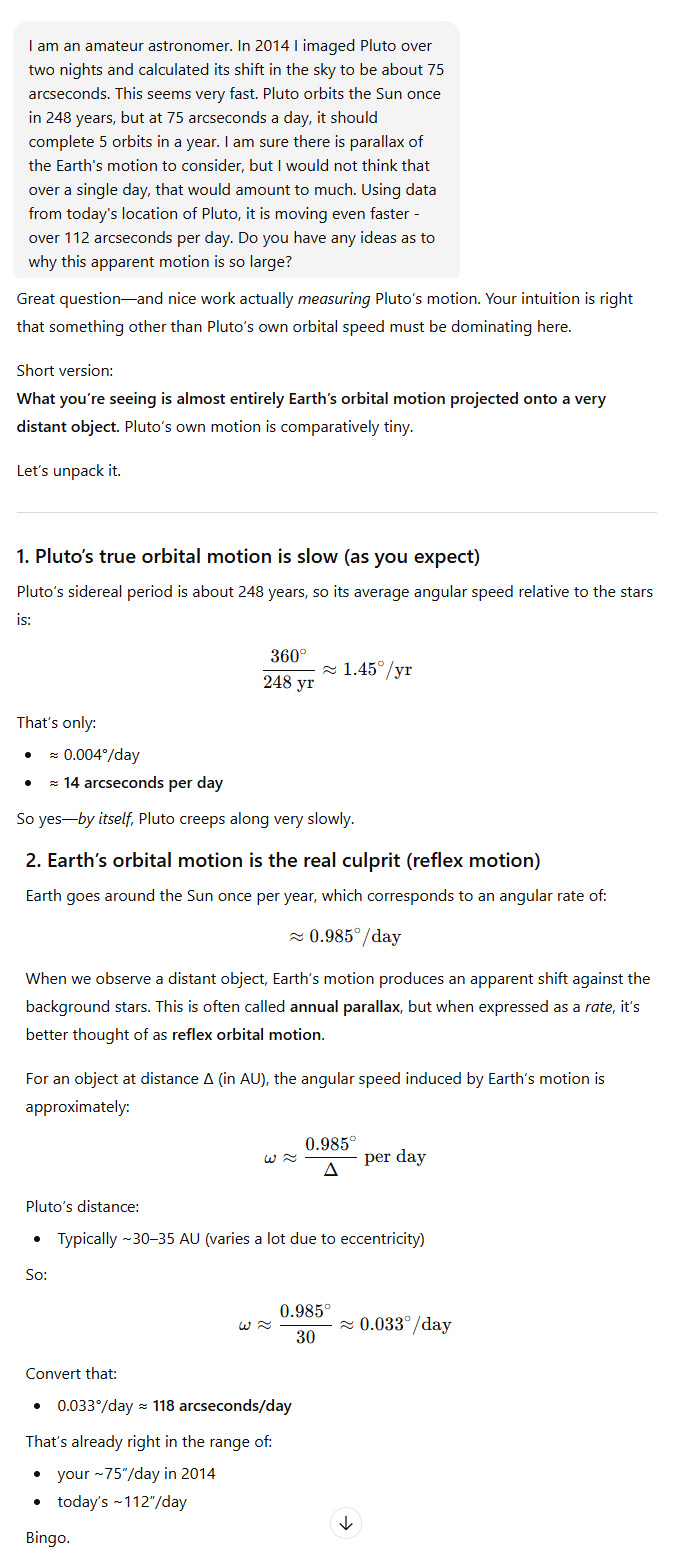Click the "Bingo." text

point(48,1538)
